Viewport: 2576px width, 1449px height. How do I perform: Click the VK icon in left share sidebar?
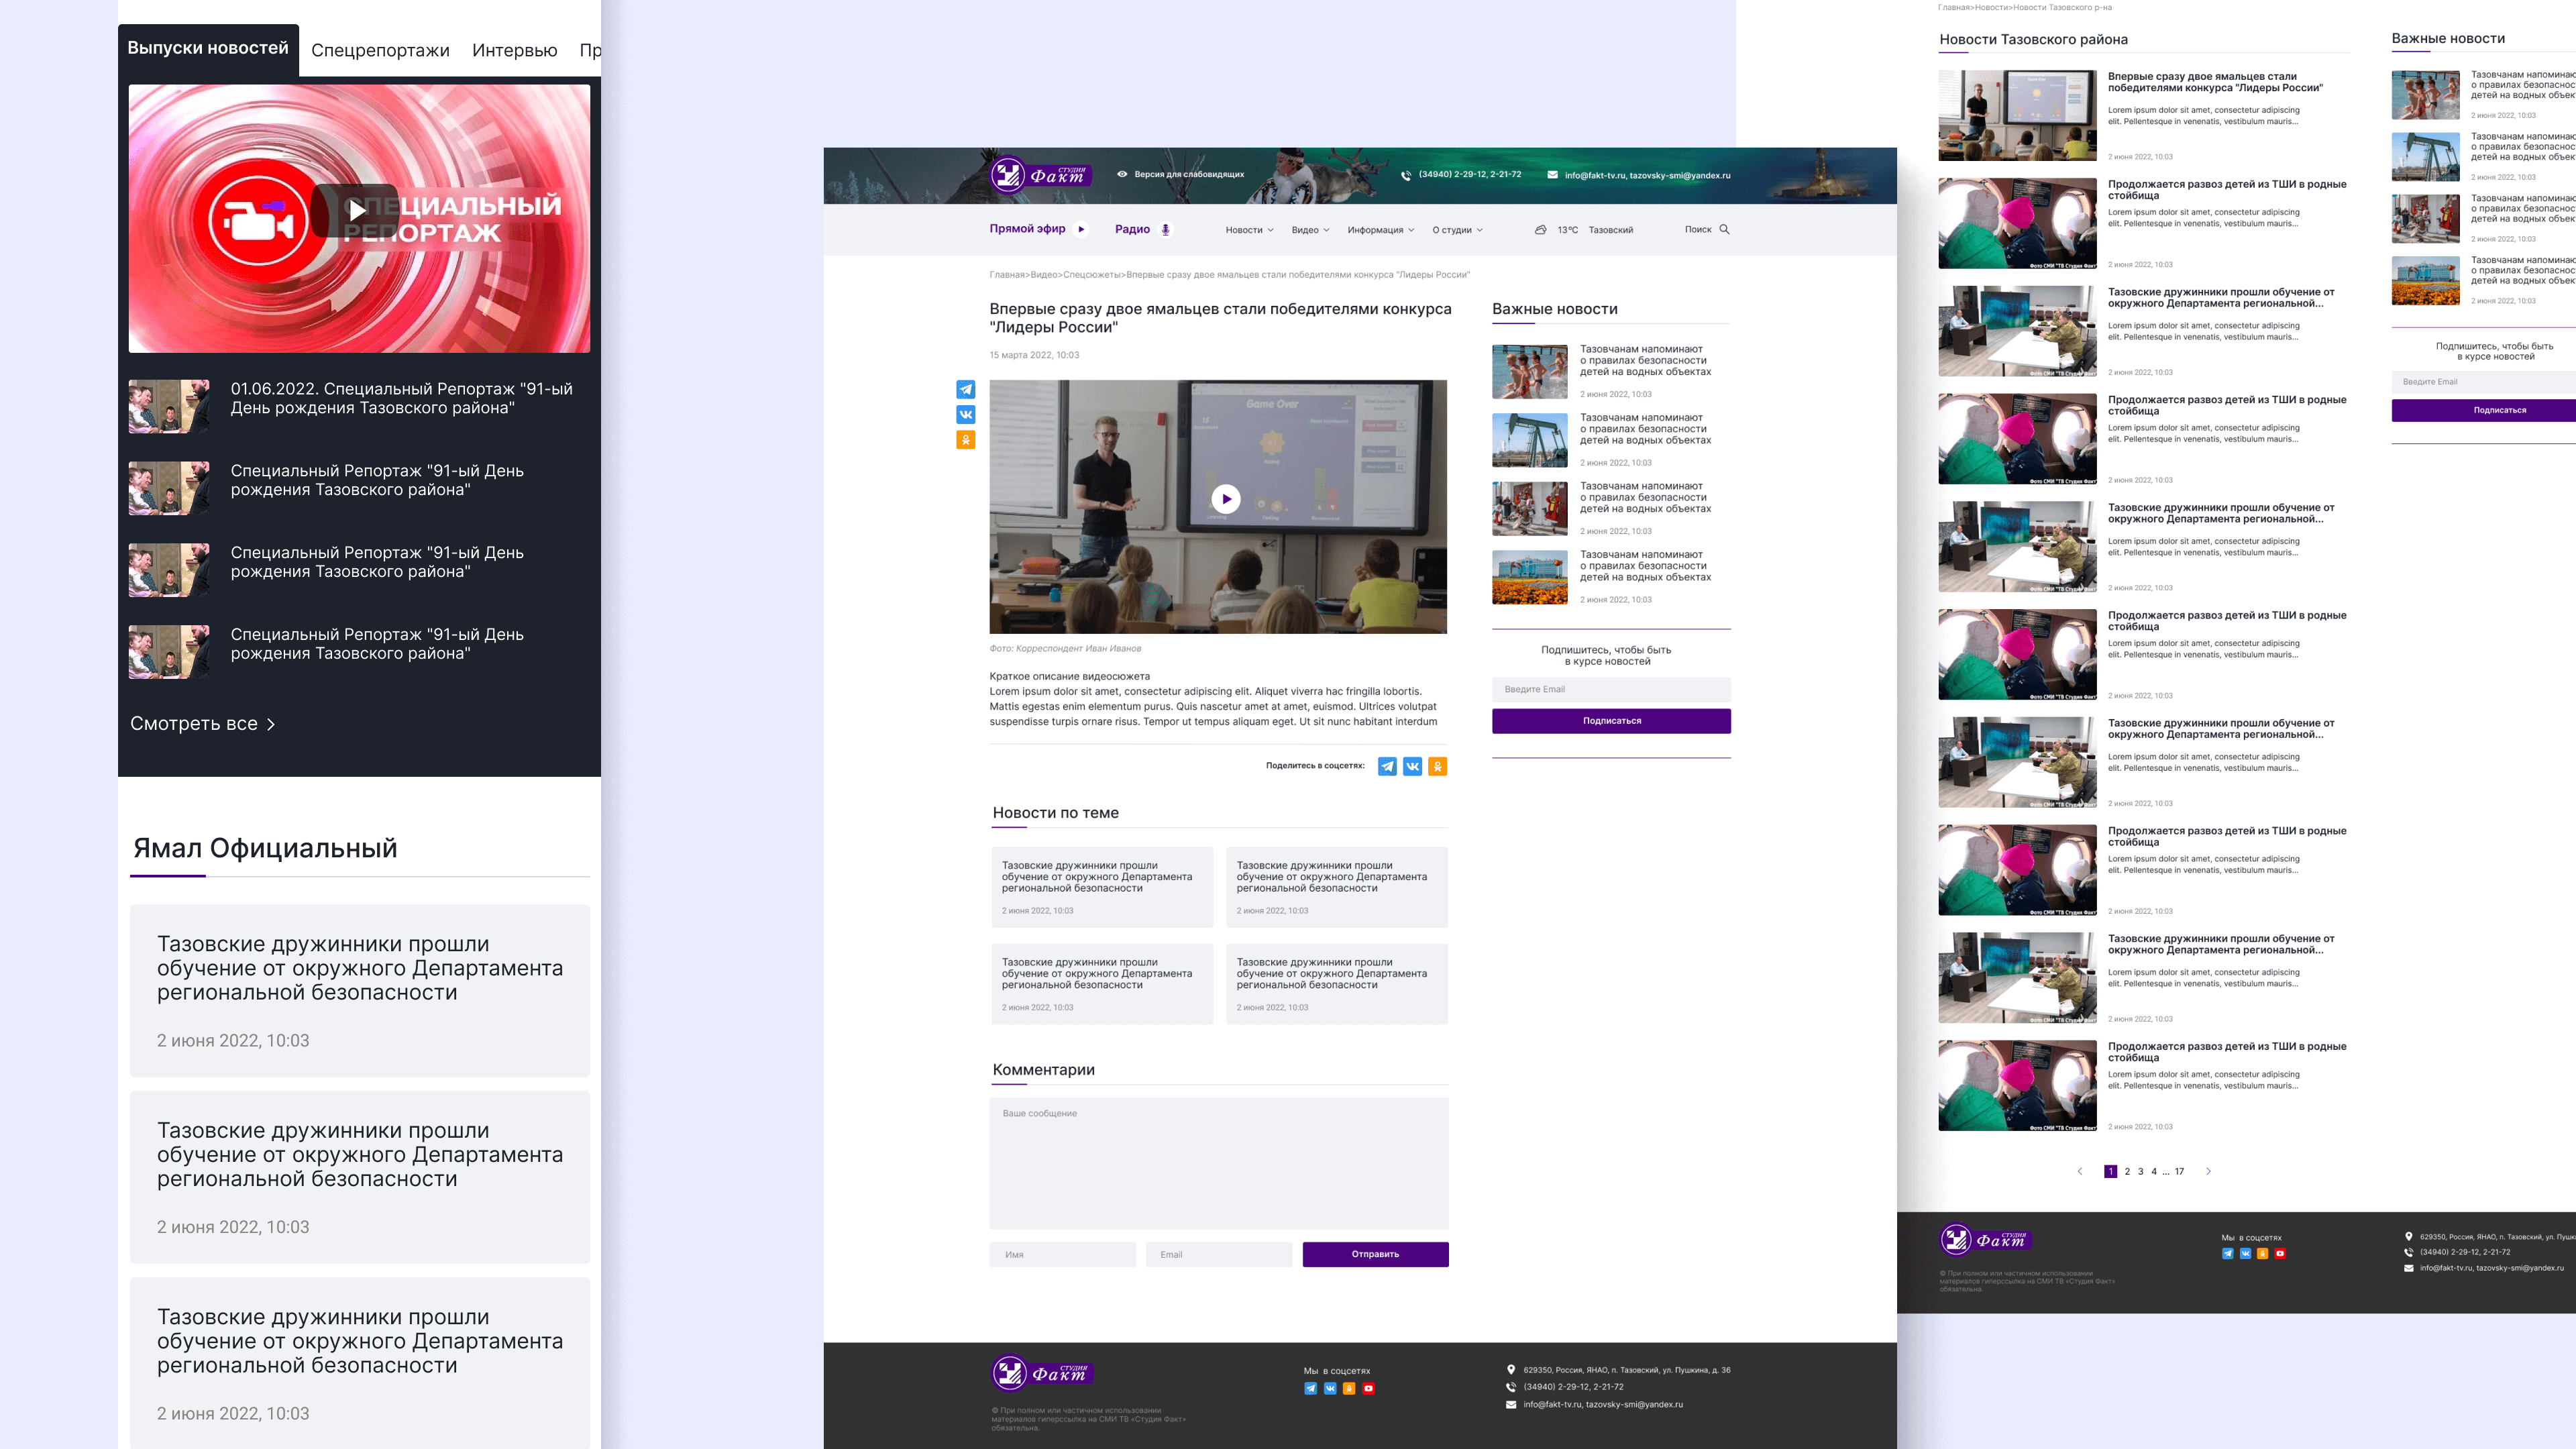tap(965, 414)
